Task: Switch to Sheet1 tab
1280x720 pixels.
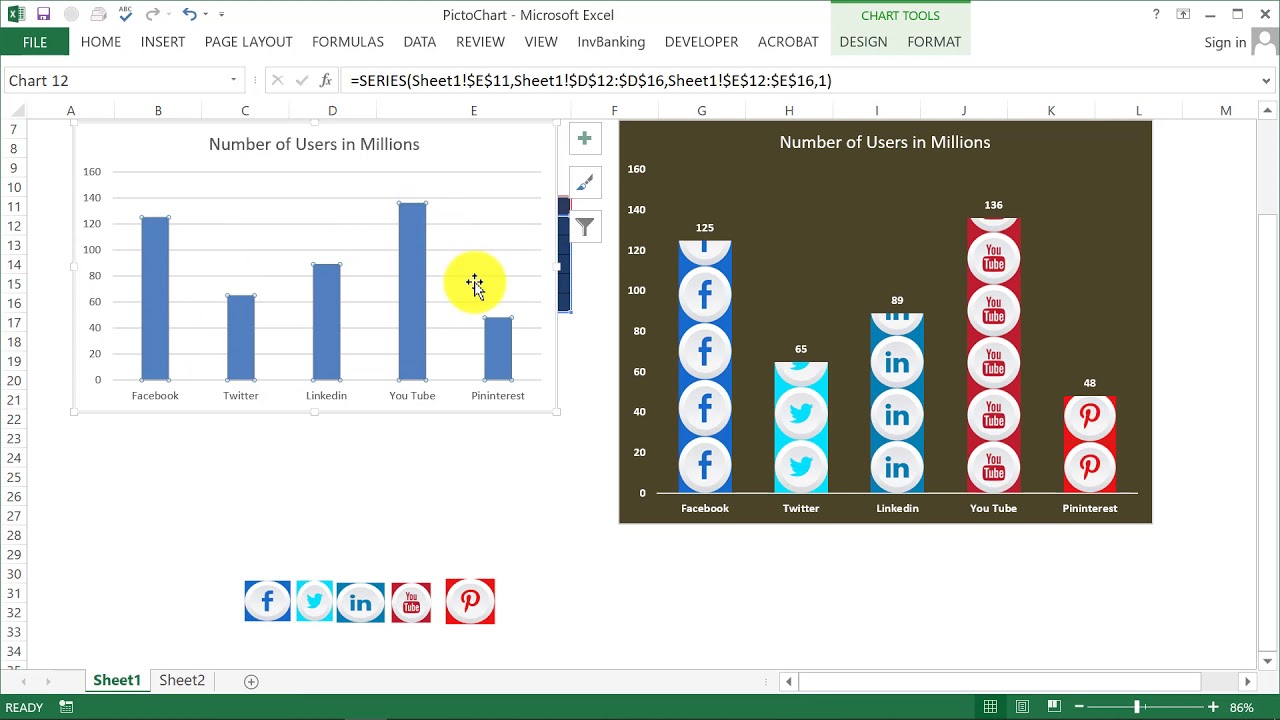Action: pos(117,680)
